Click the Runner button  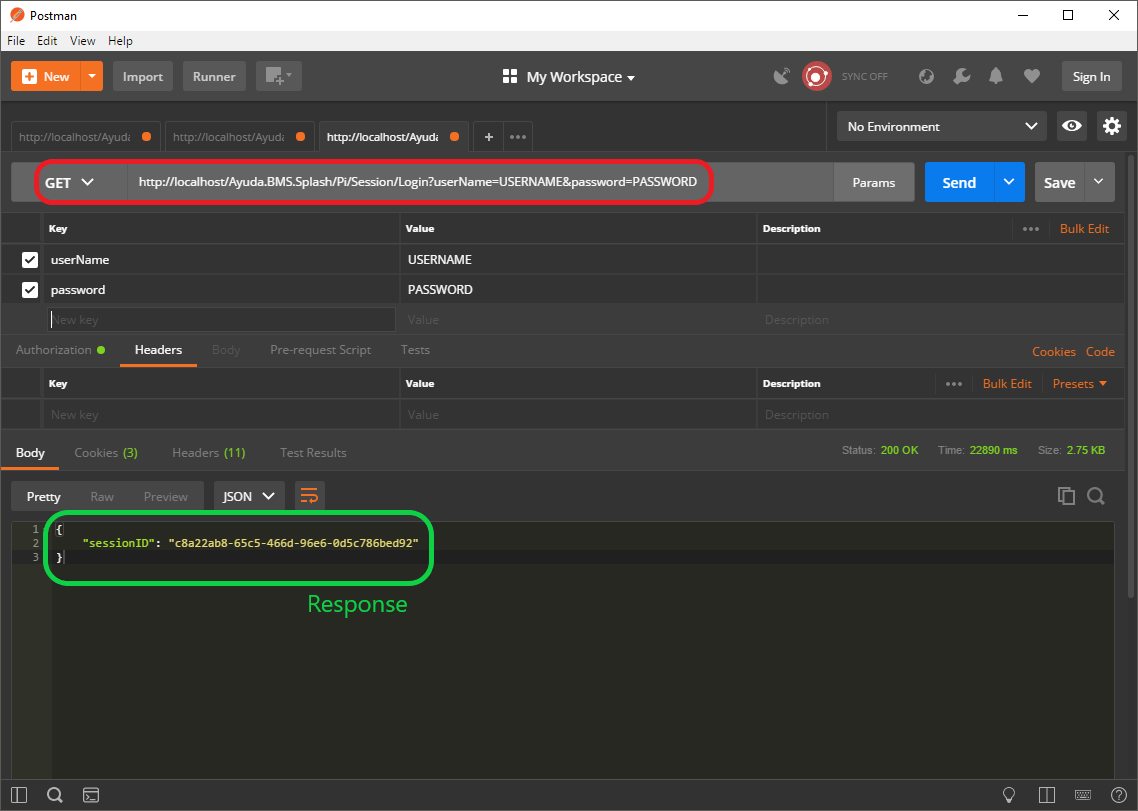pyautogui.click(x=214, y=76)
